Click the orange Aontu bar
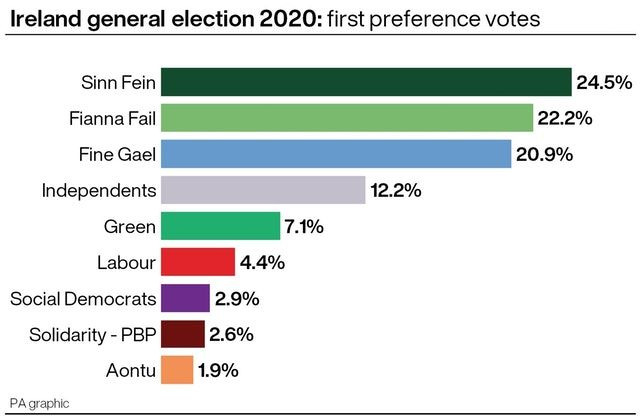Screen dimensions: 640x416 click(x=177, y=370)
